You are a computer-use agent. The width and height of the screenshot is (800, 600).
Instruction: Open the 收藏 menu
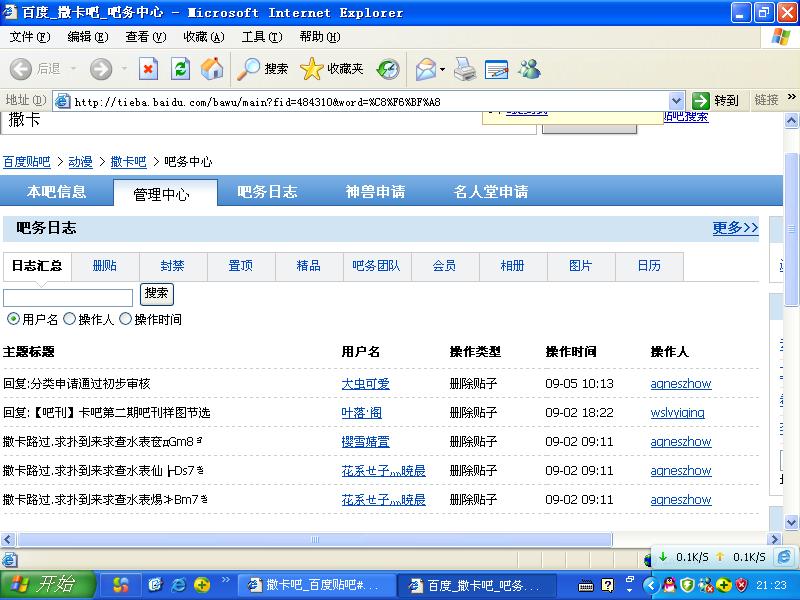coord(204,37)
